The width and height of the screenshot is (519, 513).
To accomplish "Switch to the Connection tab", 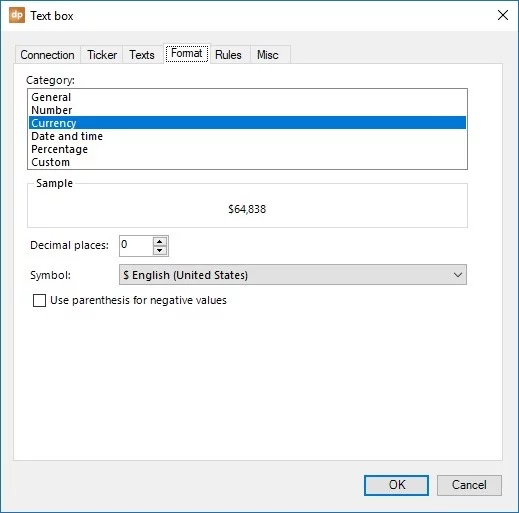I will pos(47,55).
